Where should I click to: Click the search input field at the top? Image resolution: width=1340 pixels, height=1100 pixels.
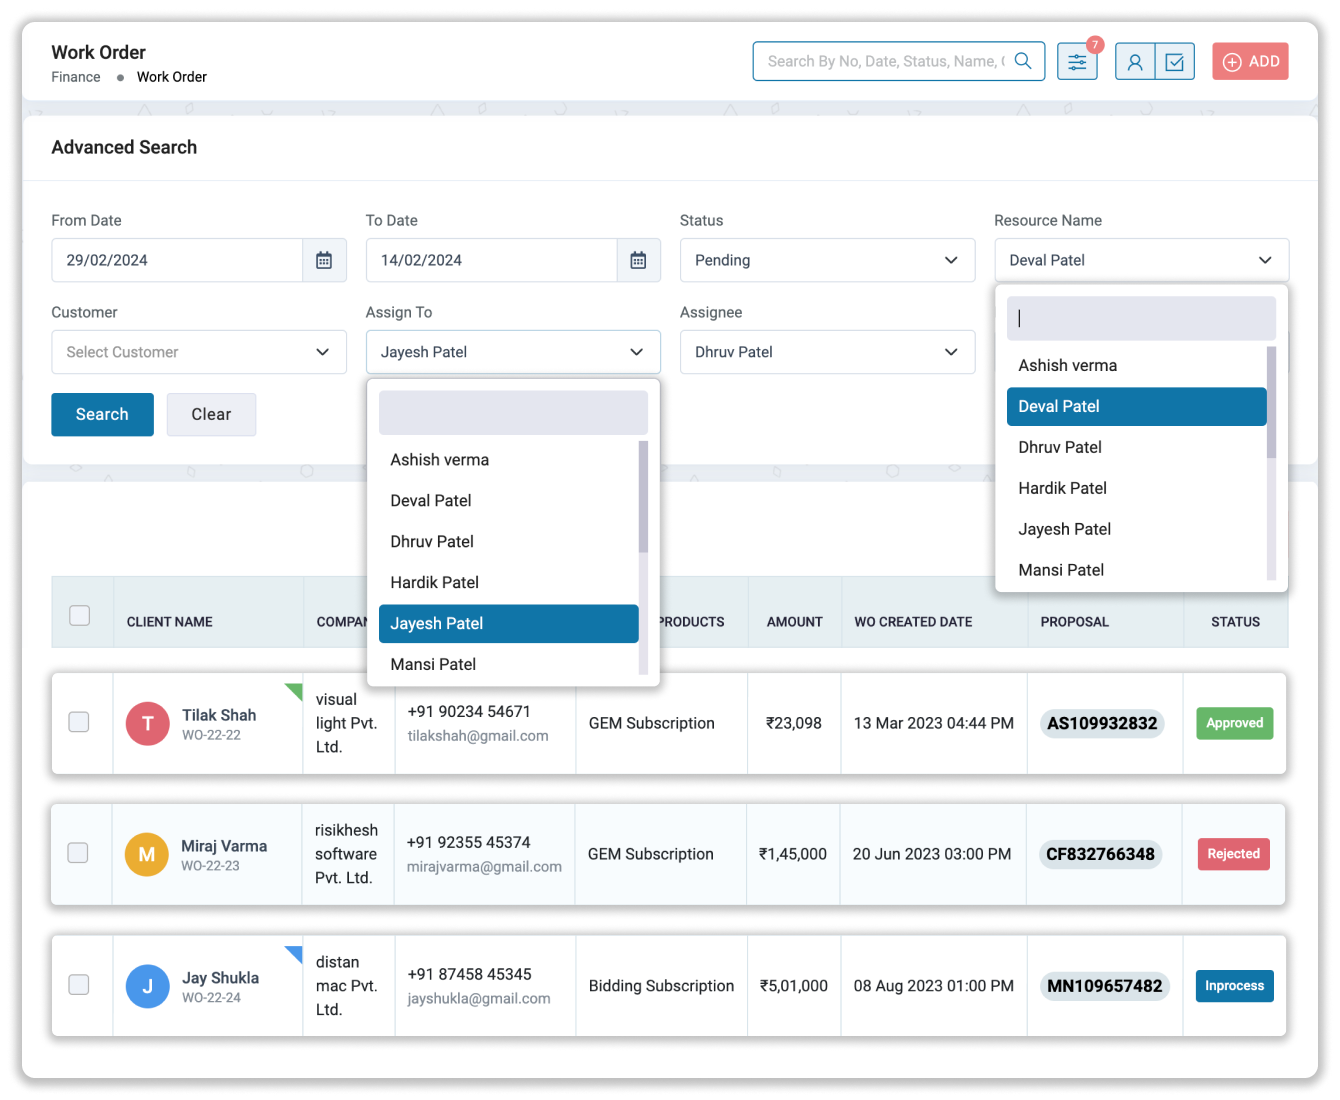tap(880, 61)
